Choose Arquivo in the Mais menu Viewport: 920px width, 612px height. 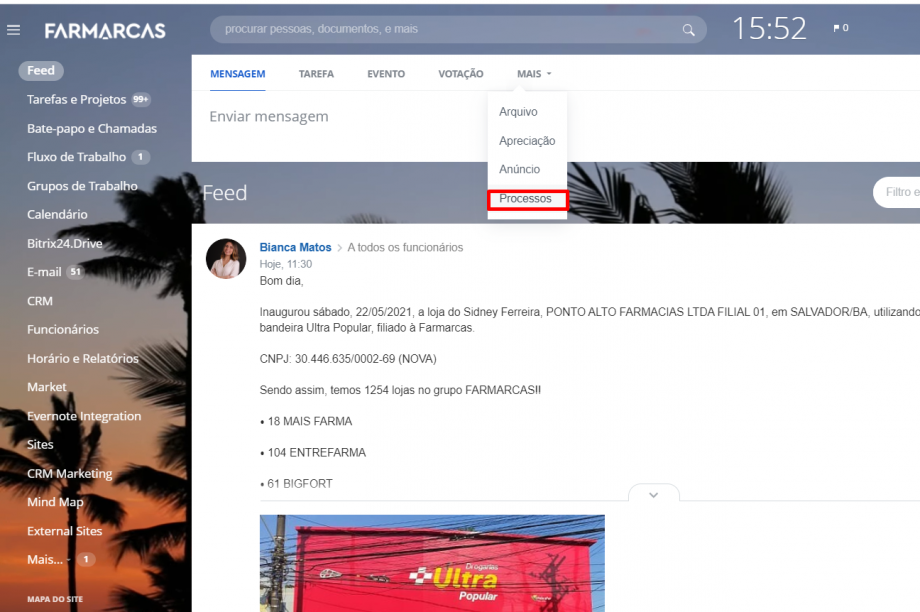[518, 112]
